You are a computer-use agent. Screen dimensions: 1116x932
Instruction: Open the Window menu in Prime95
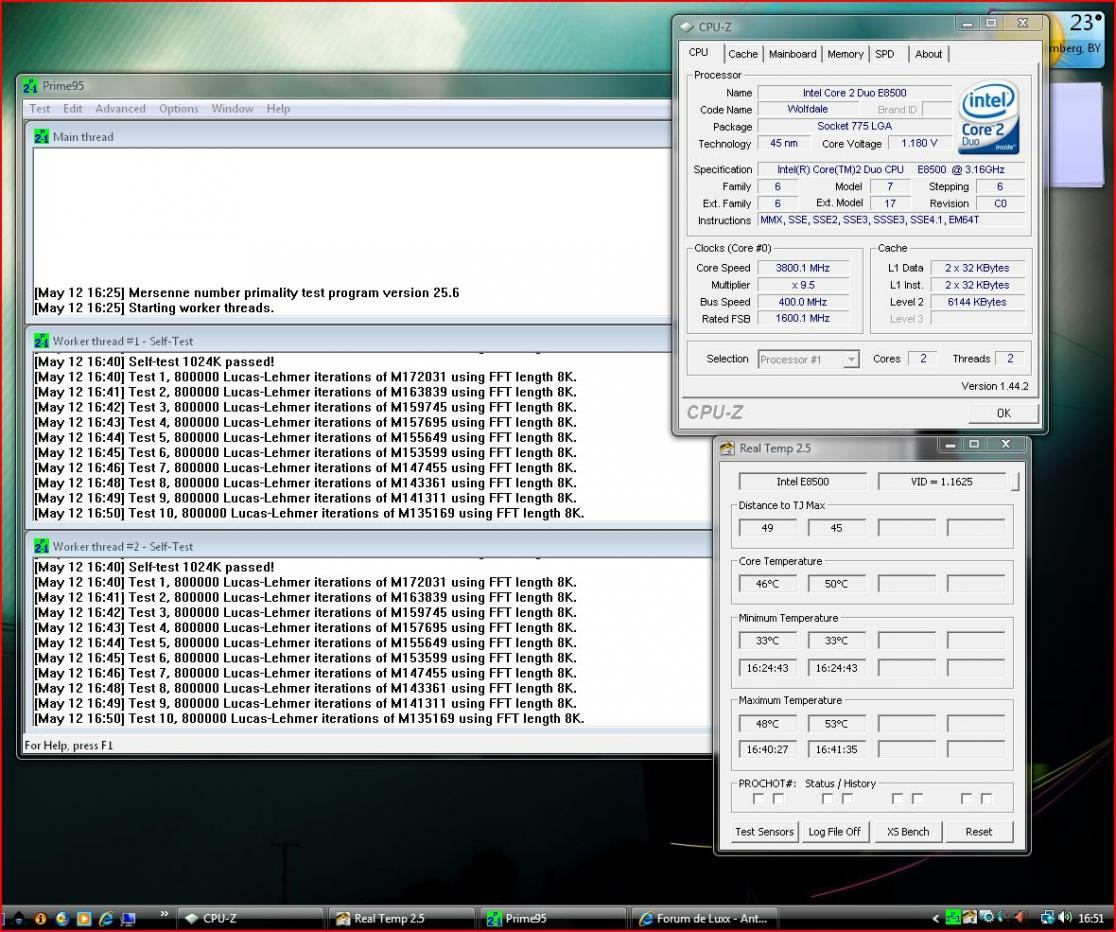232,109
